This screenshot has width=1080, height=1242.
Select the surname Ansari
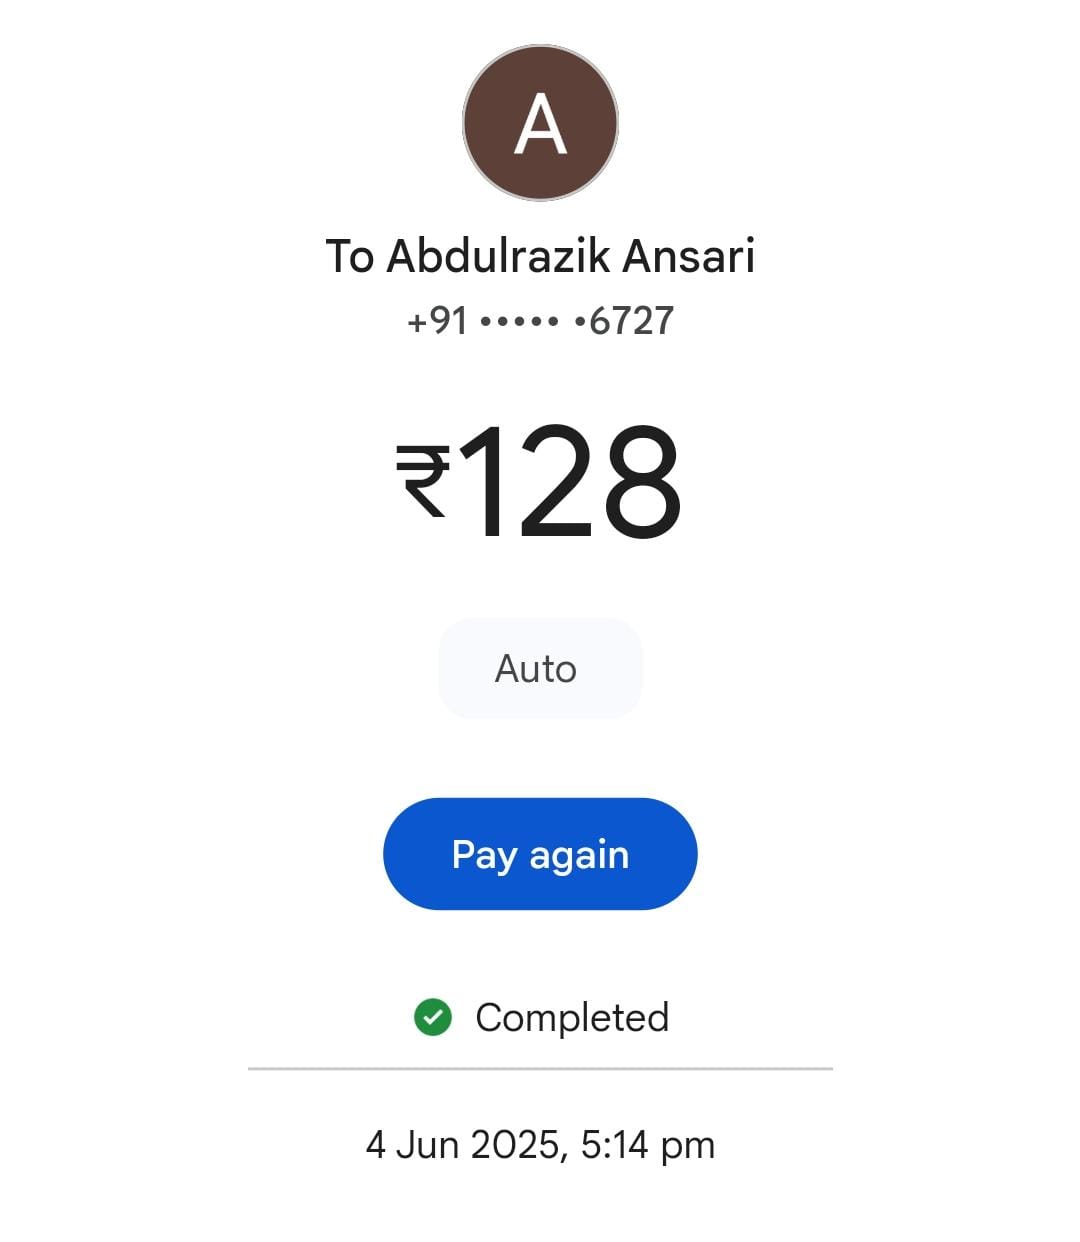pyautogui.click(x=688, y=255)
